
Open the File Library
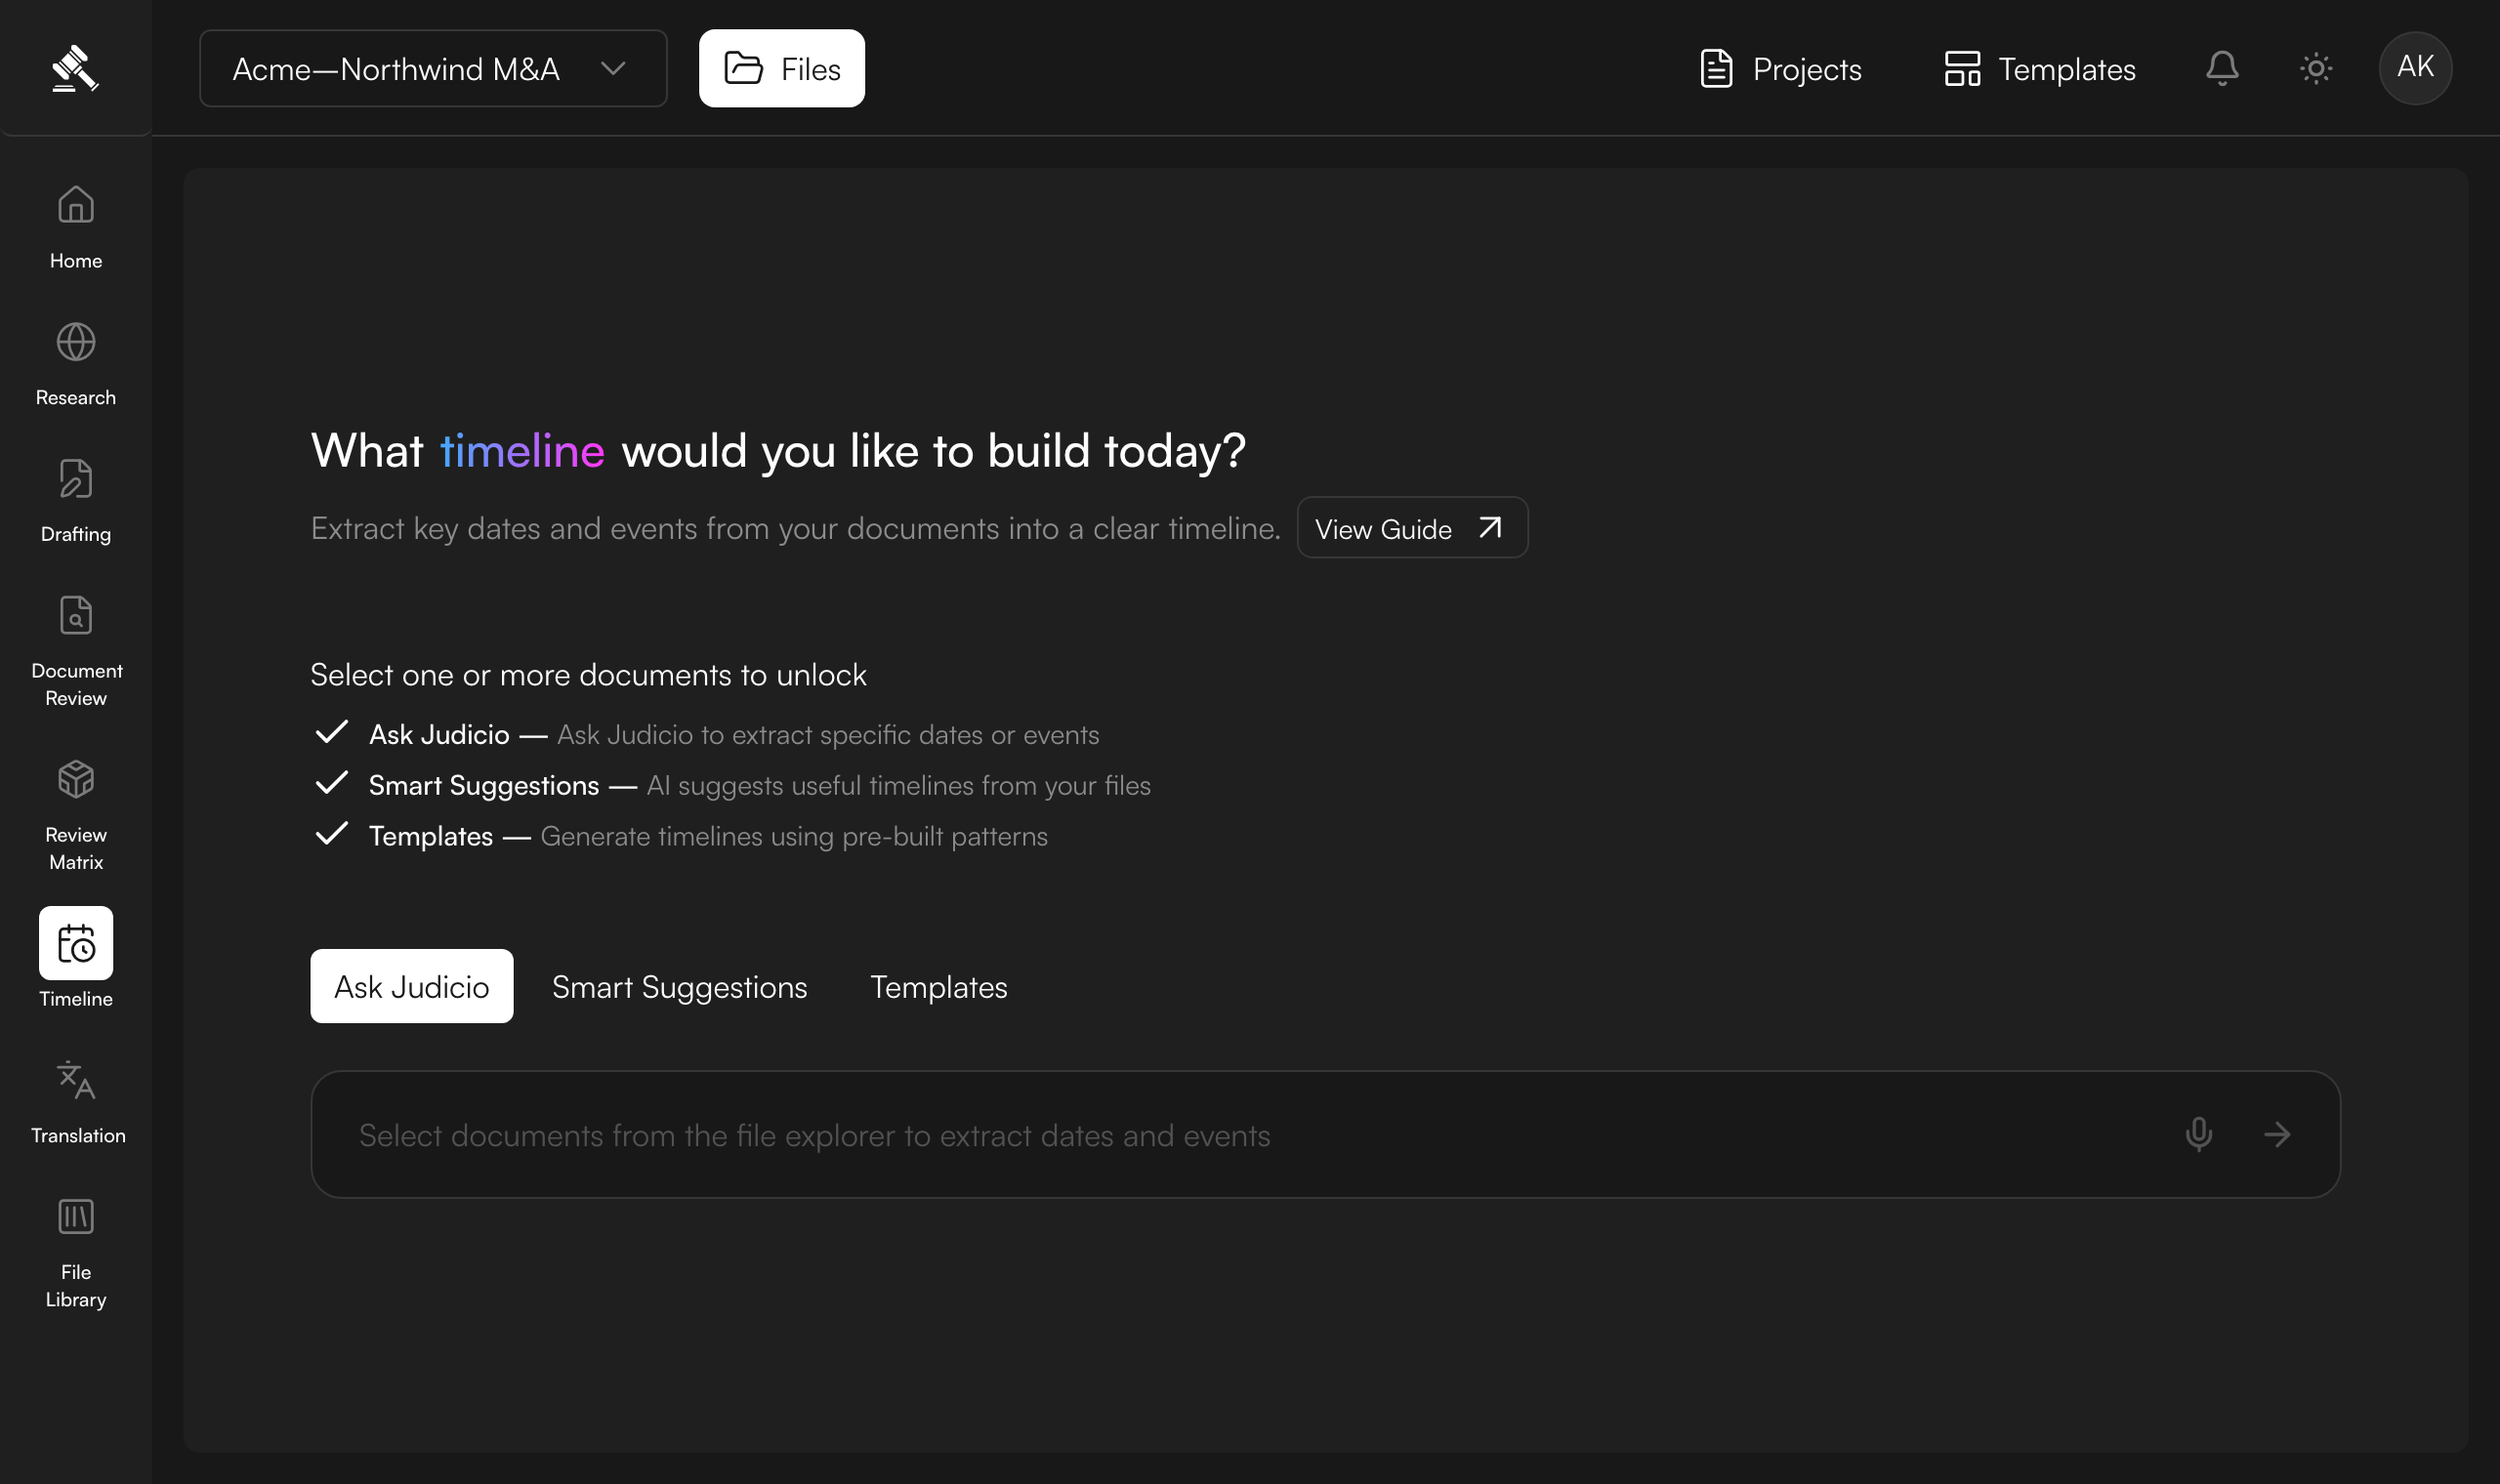[x=76, y=1254]
